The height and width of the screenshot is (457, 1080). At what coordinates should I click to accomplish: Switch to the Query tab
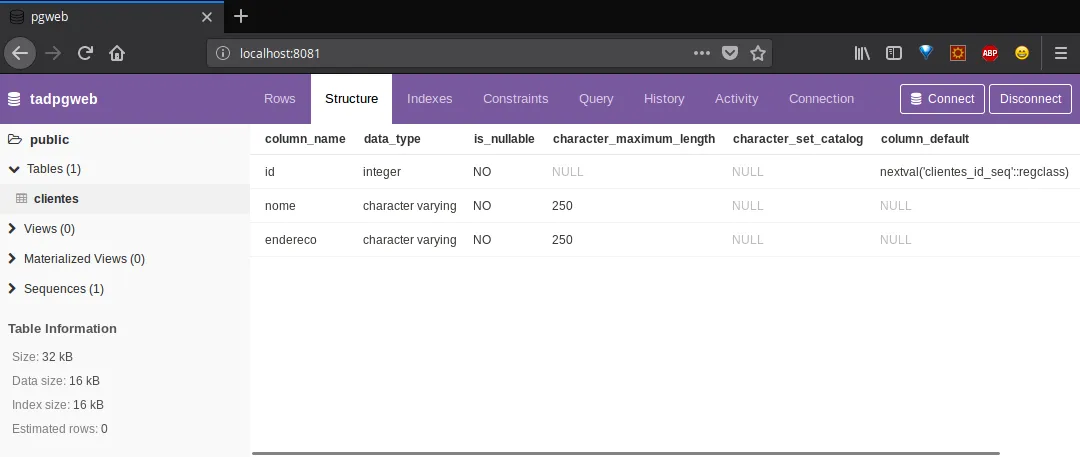coord(596,99)
